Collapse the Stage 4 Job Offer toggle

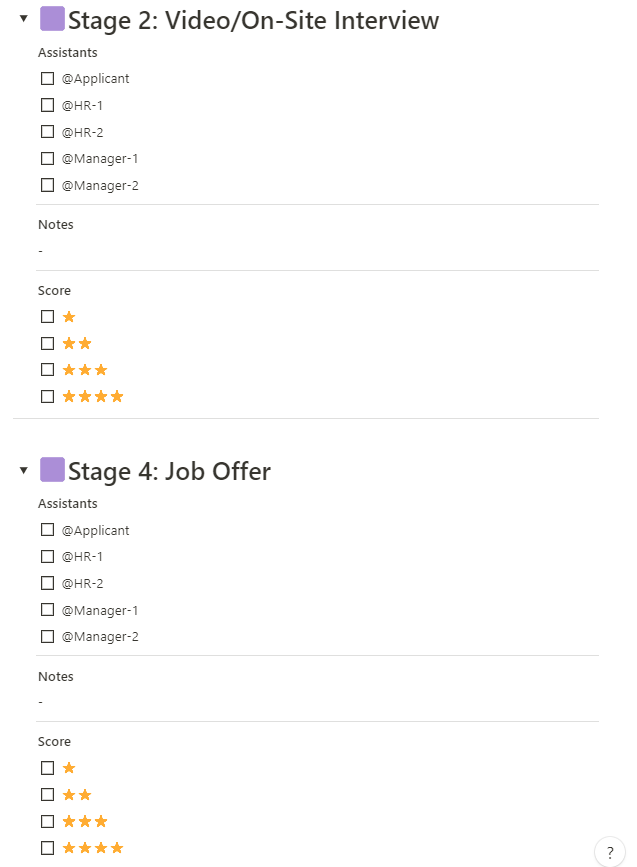point(24,470)
